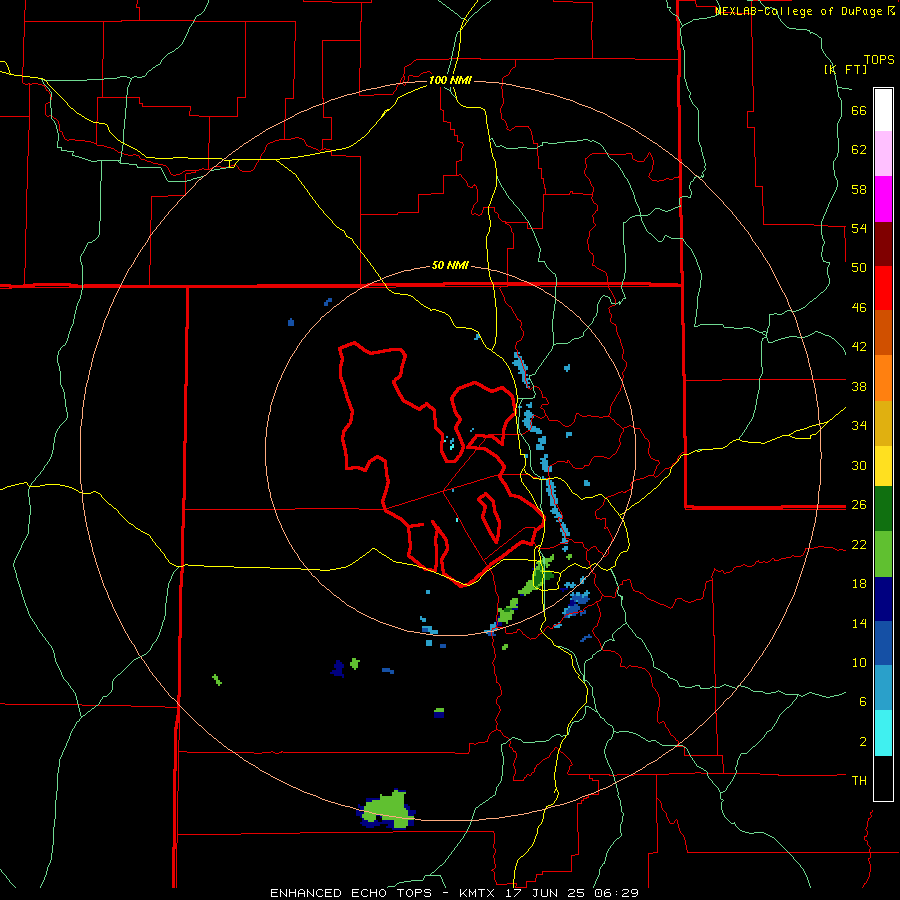Pick the burnt orange legend swatch
Screen dimensions: 900x900
tap(883, 332)
